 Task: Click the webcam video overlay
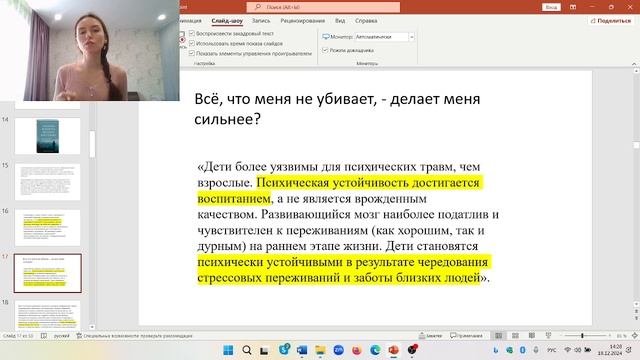coord(89,50)
